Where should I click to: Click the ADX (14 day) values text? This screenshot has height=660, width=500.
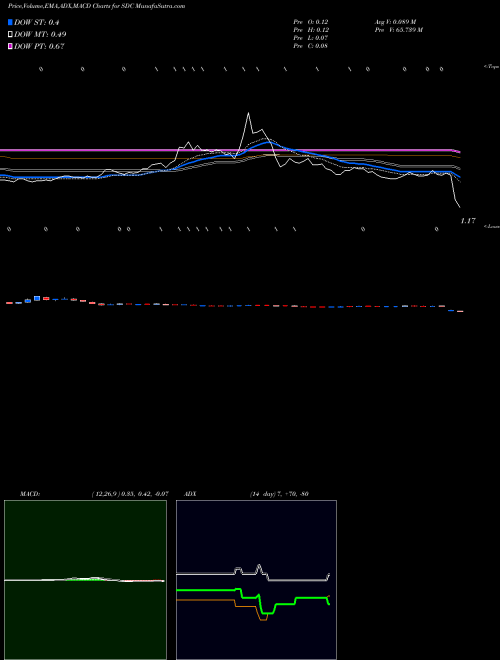[x=279, y=494]
